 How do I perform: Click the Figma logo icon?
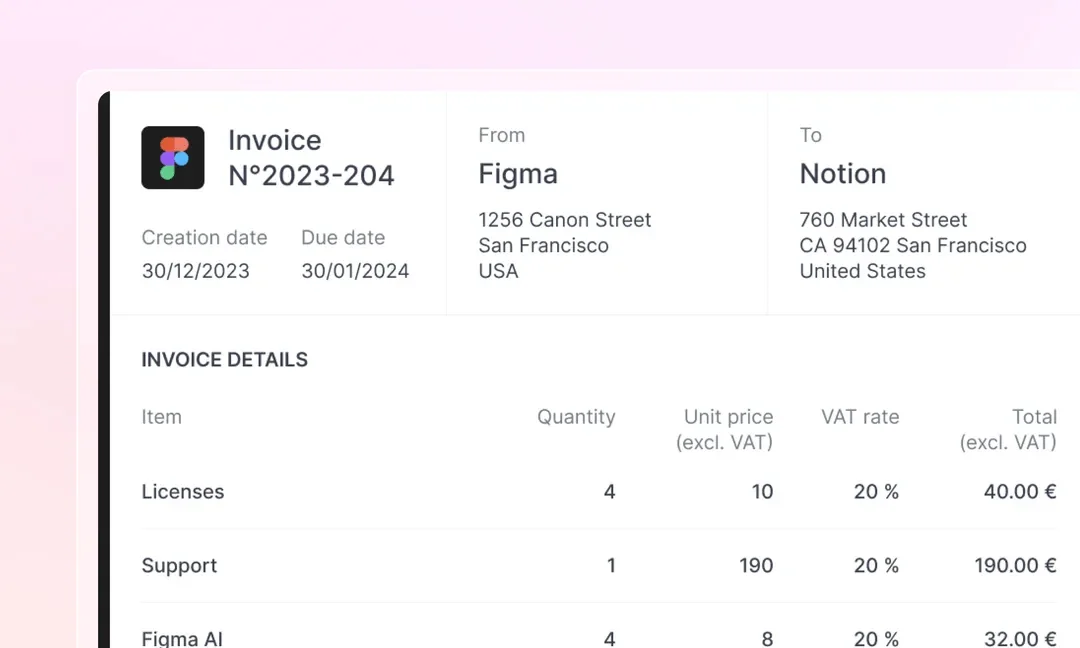(x=173, y=158)
